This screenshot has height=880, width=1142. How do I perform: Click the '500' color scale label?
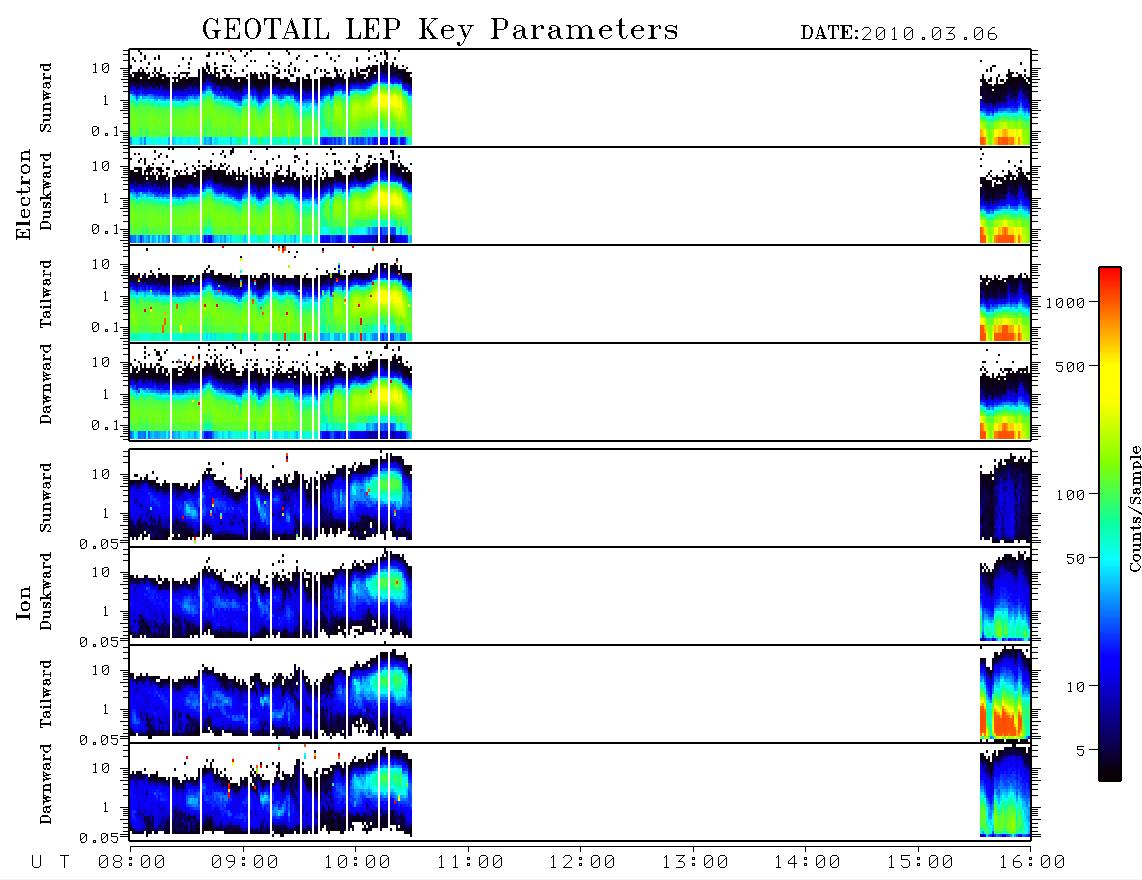pyautogui.click(x=1071, y=366)
